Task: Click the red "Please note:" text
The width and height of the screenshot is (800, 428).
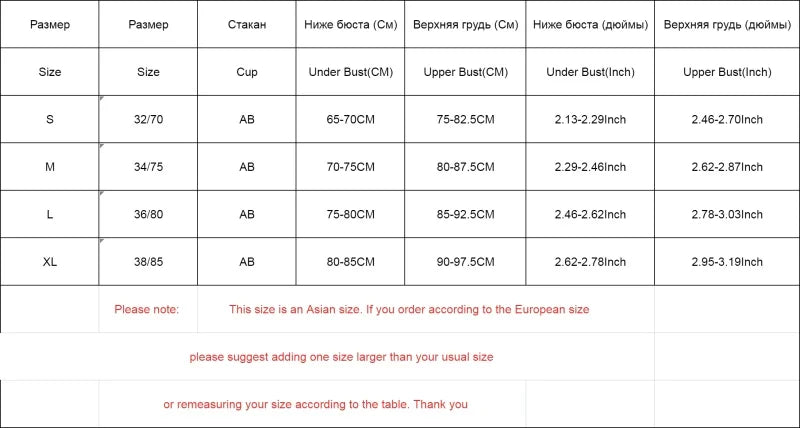Action: pos(147,309)
